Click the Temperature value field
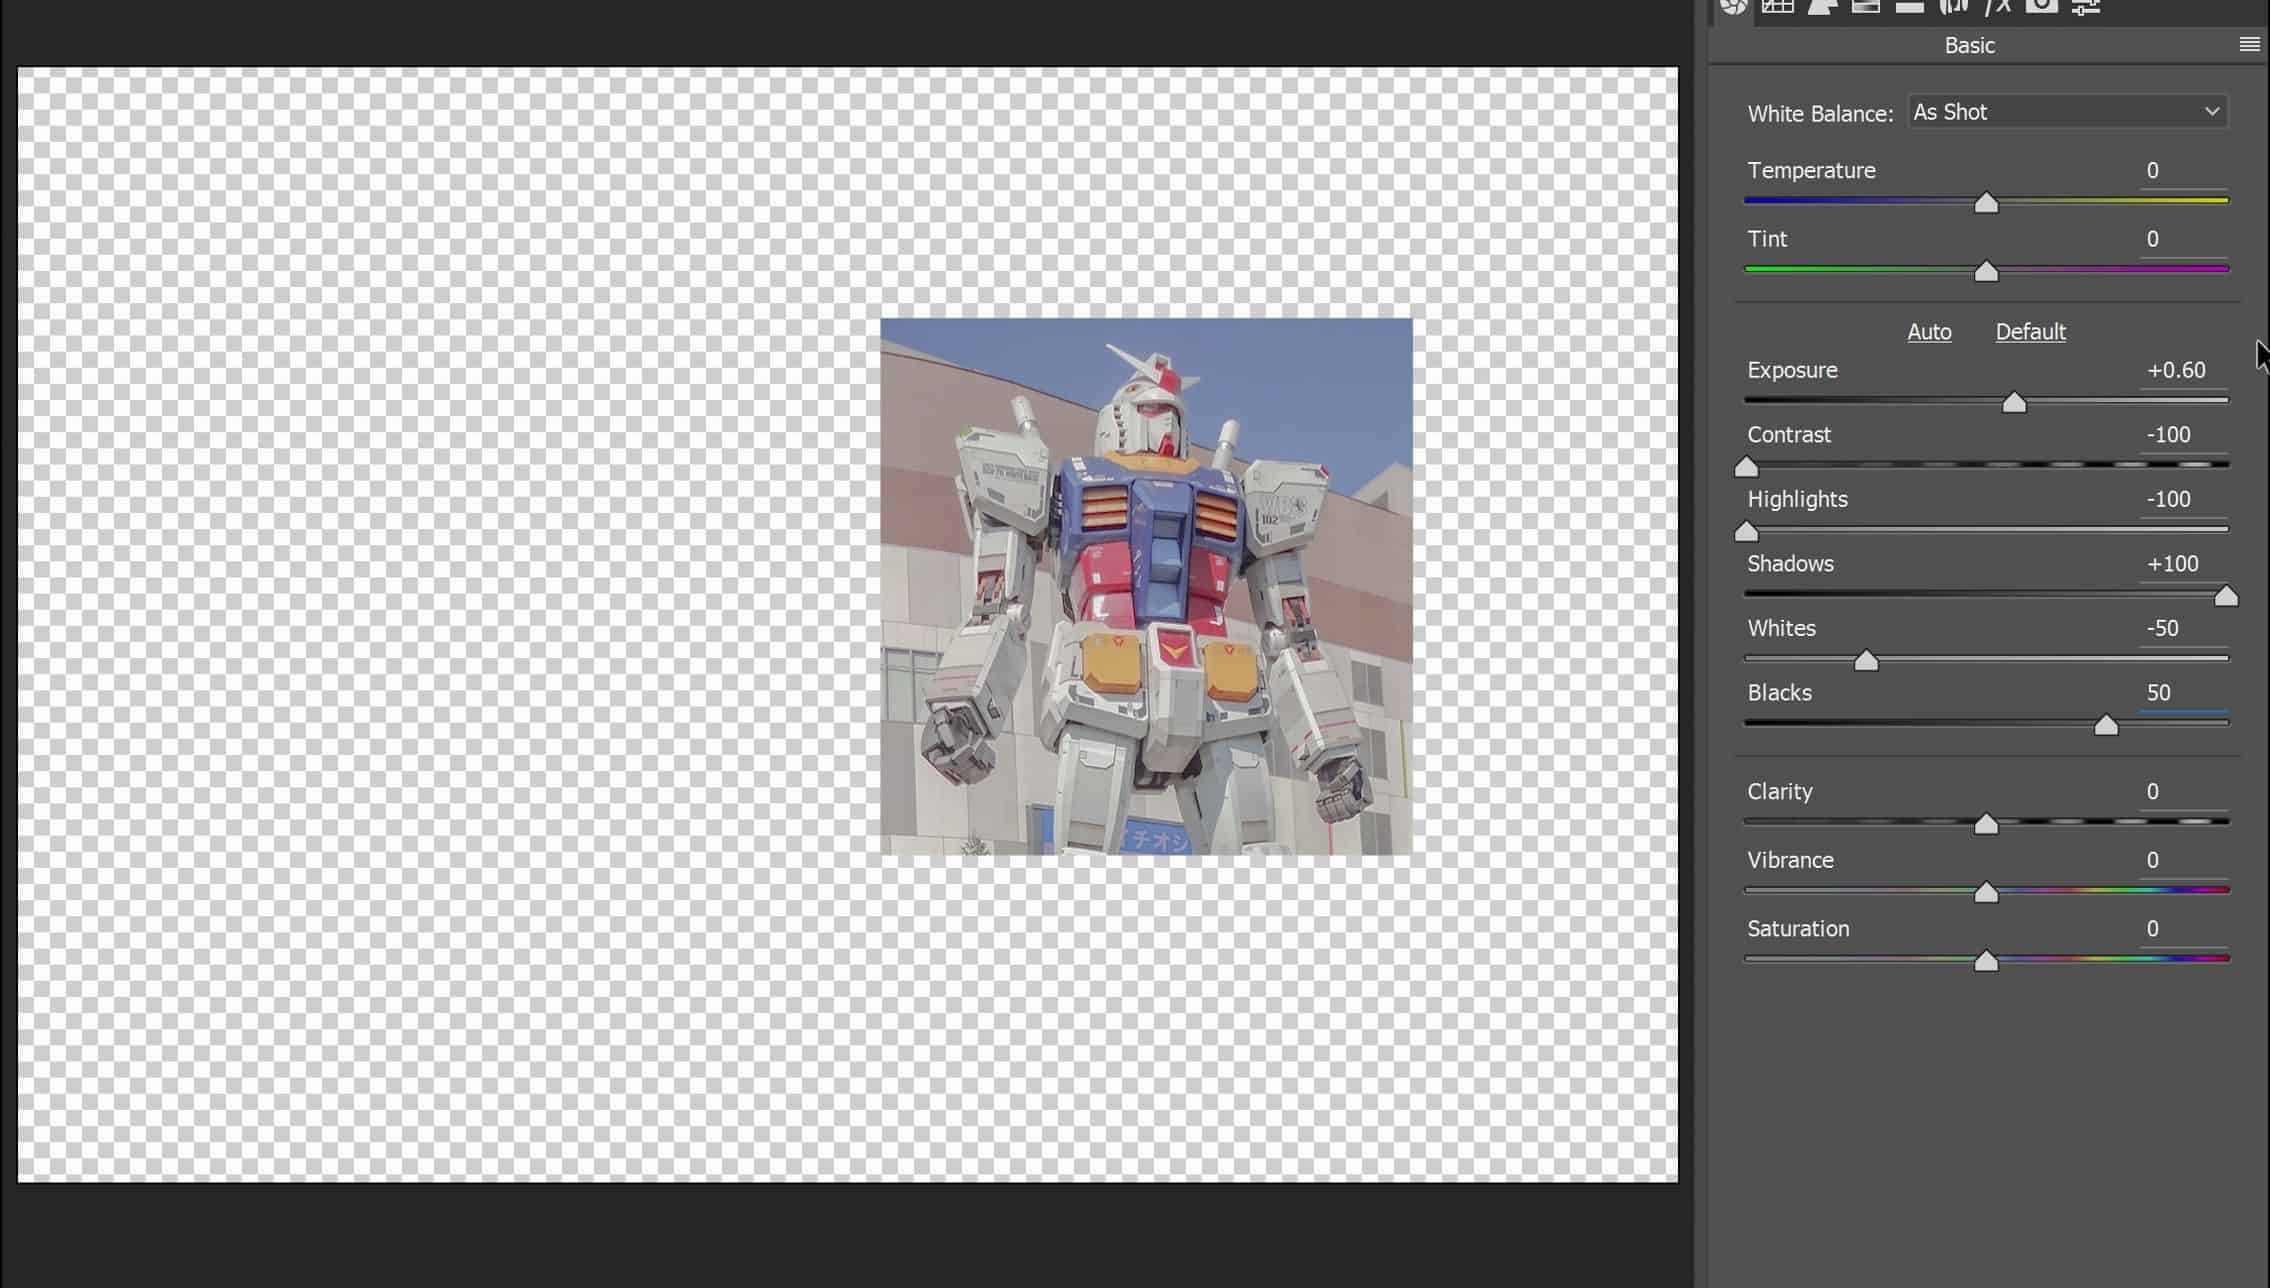 [2183, 171]
